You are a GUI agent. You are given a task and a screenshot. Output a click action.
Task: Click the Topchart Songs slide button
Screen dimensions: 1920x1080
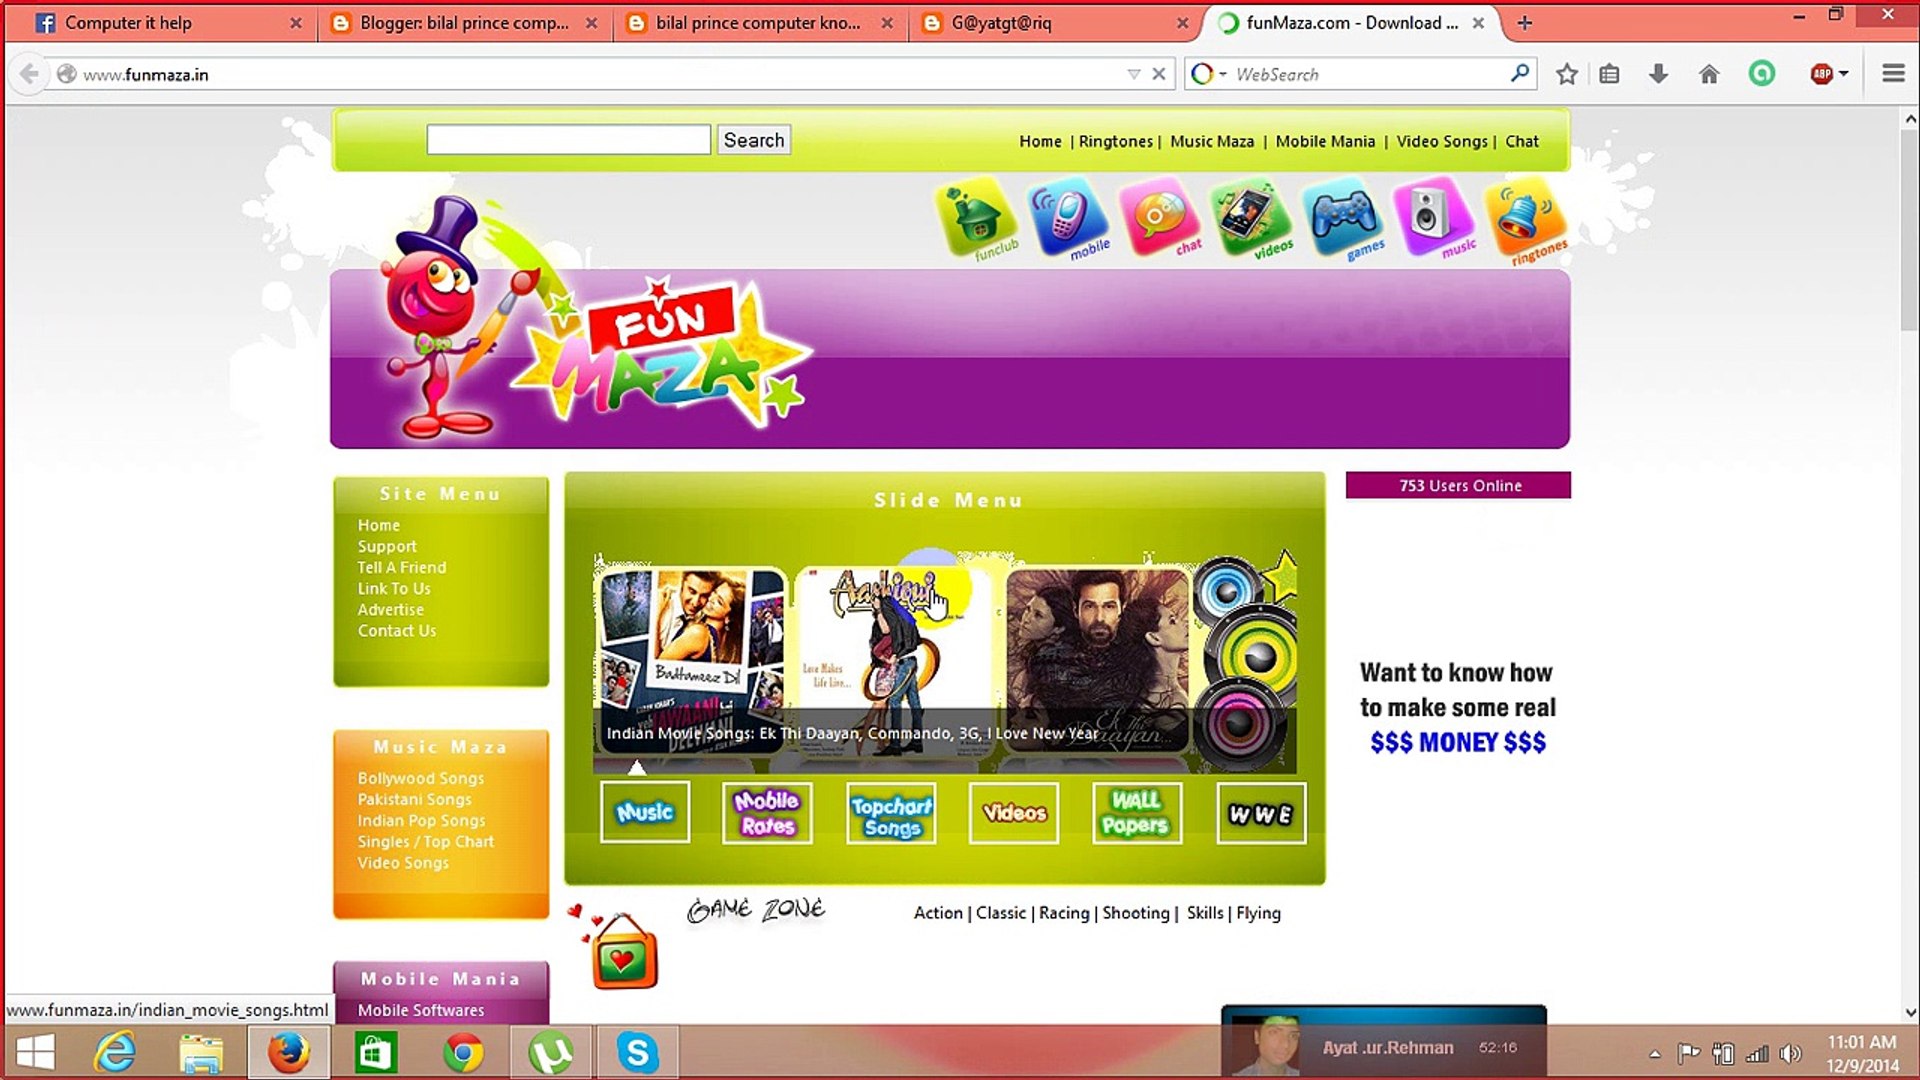tap(891, 814)
